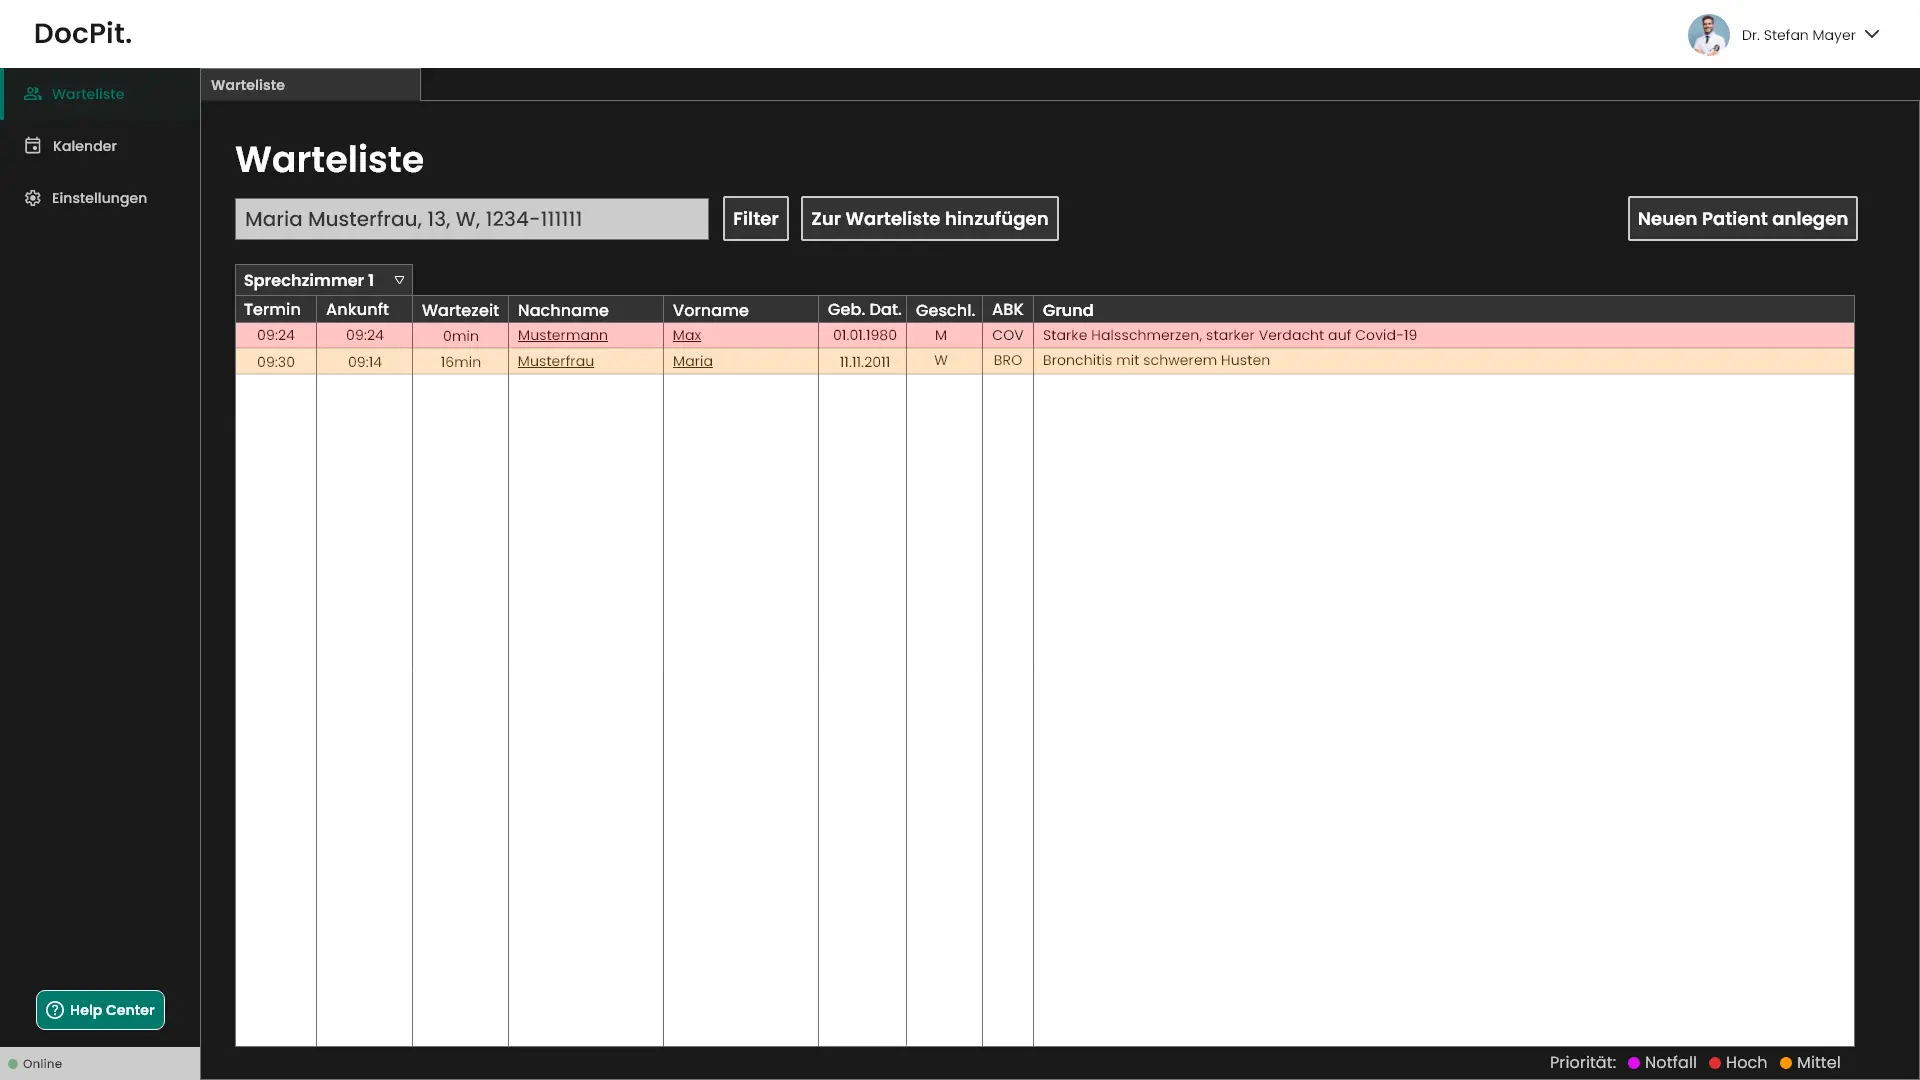Click Dr. Stefan Mayer name label
Viewport: 1920px width, 1080px height.
point(1798,35)
